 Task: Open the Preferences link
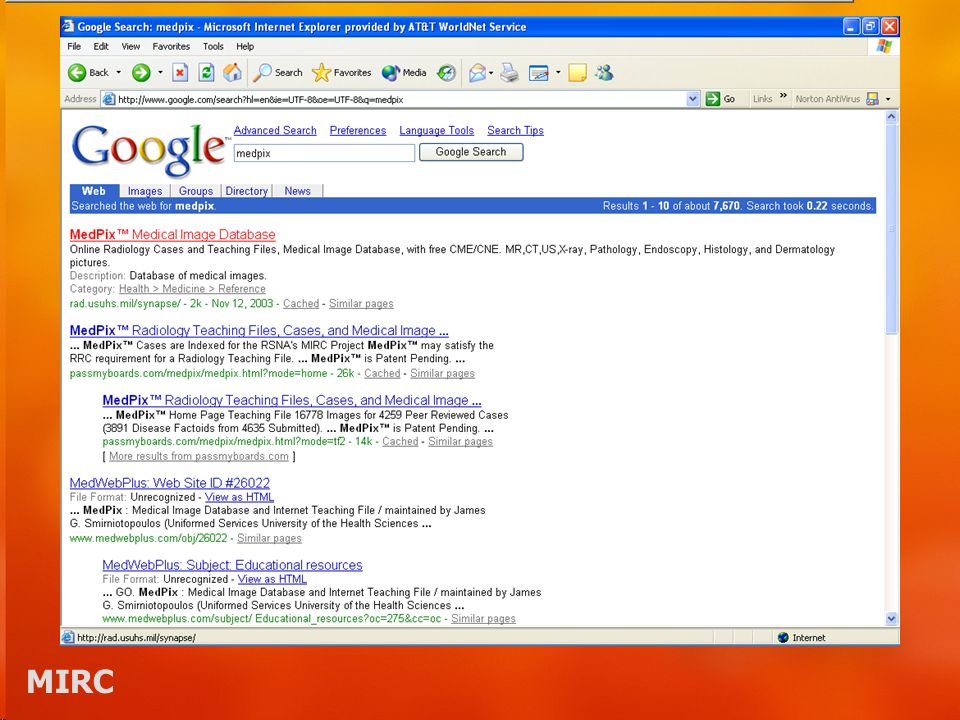point(358,130)
